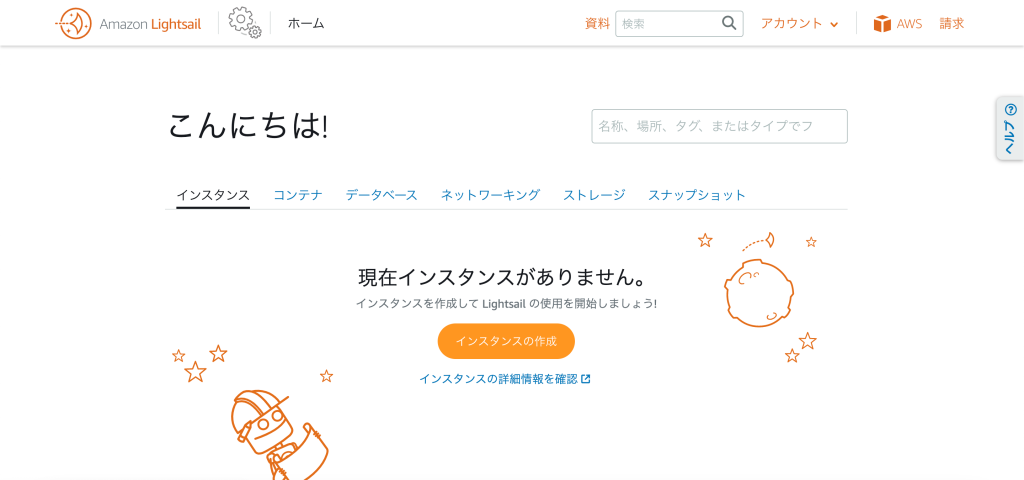1024x480 pixels.
Task: Open the インスタンスの詳細情報を確認 link
Action: 498,379
